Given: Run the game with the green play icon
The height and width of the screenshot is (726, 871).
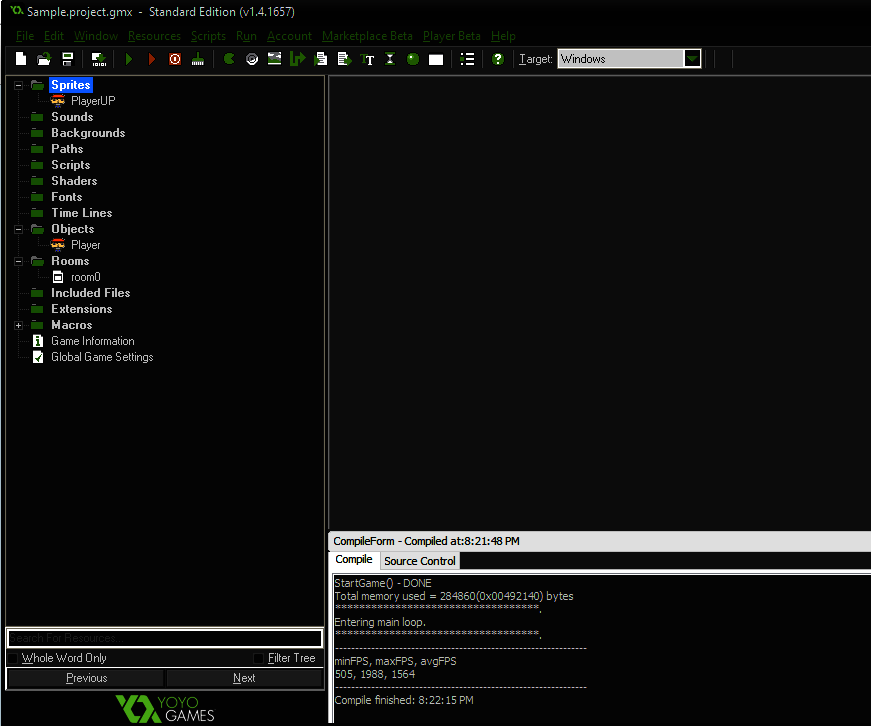Looking at the screenshot, I should [x=128, y=58].
